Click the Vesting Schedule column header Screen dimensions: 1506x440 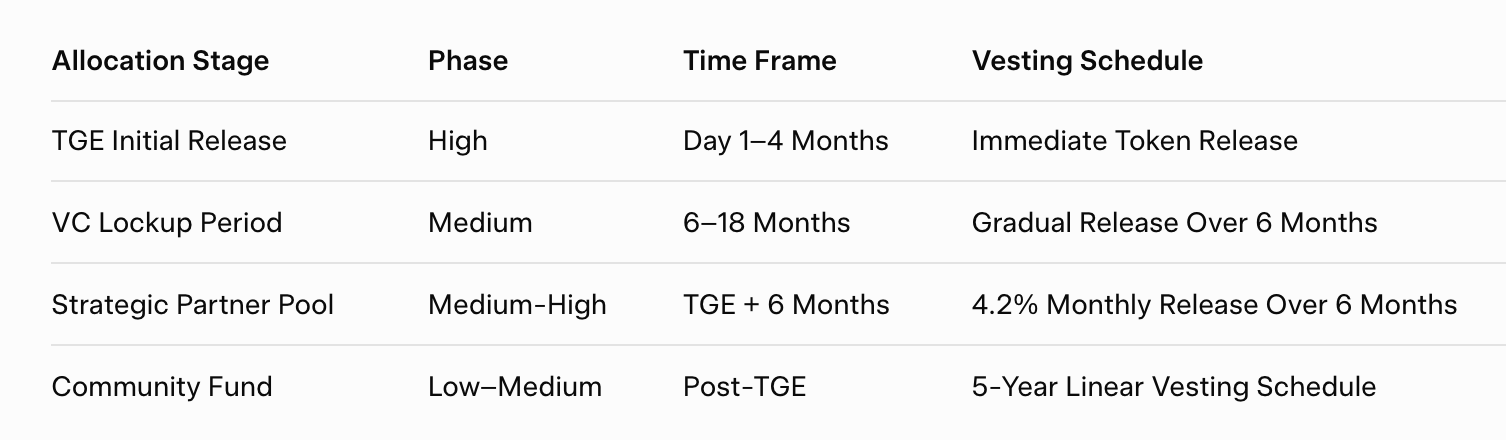[1087, 61]
